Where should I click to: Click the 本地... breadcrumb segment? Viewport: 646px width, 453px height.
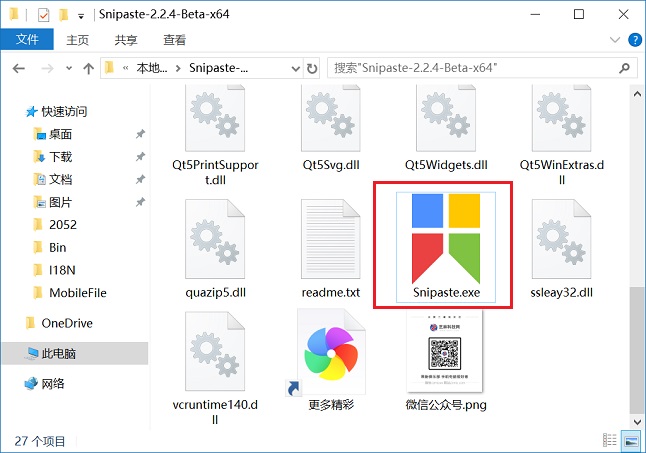tap(152, 68)
